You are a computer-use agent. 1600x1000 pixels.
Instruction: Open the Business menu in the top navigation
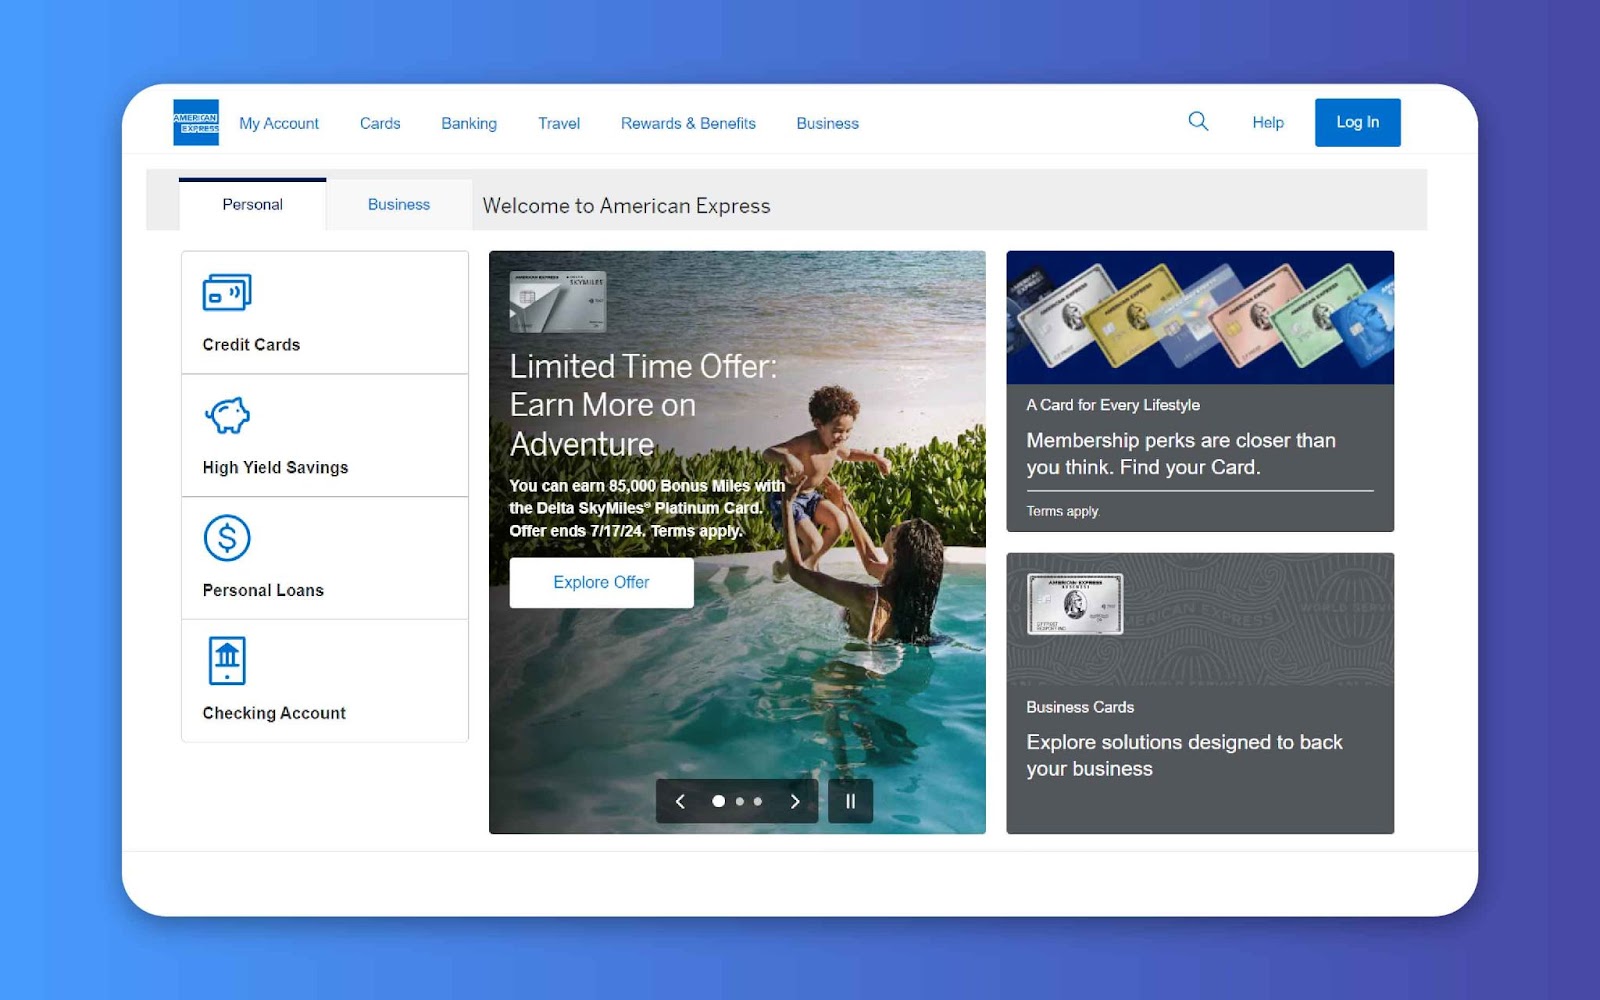pyautogui.click(x=827, y=123)
